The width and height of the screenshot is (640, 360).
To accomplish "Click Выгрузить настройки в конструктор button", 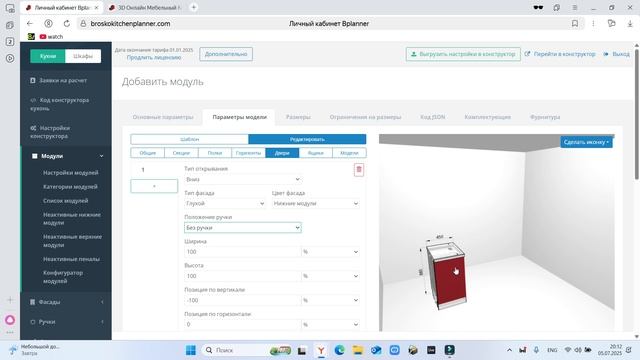I will [463, 54].
